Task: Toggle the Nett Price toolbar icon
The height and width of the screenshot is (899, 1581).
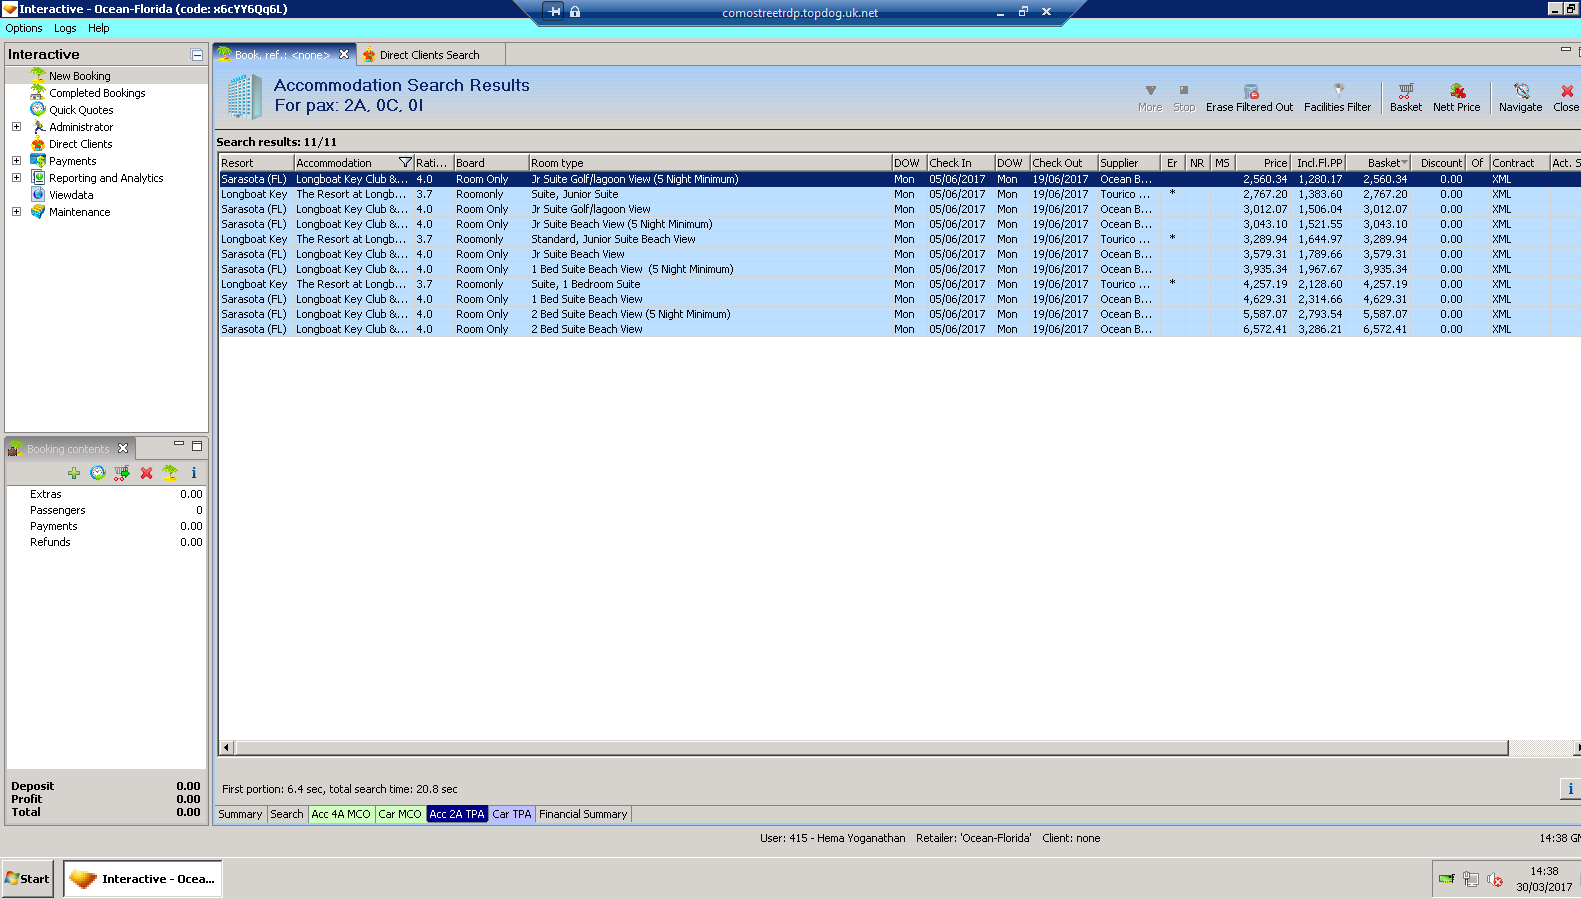Action: pos(1457,90)
